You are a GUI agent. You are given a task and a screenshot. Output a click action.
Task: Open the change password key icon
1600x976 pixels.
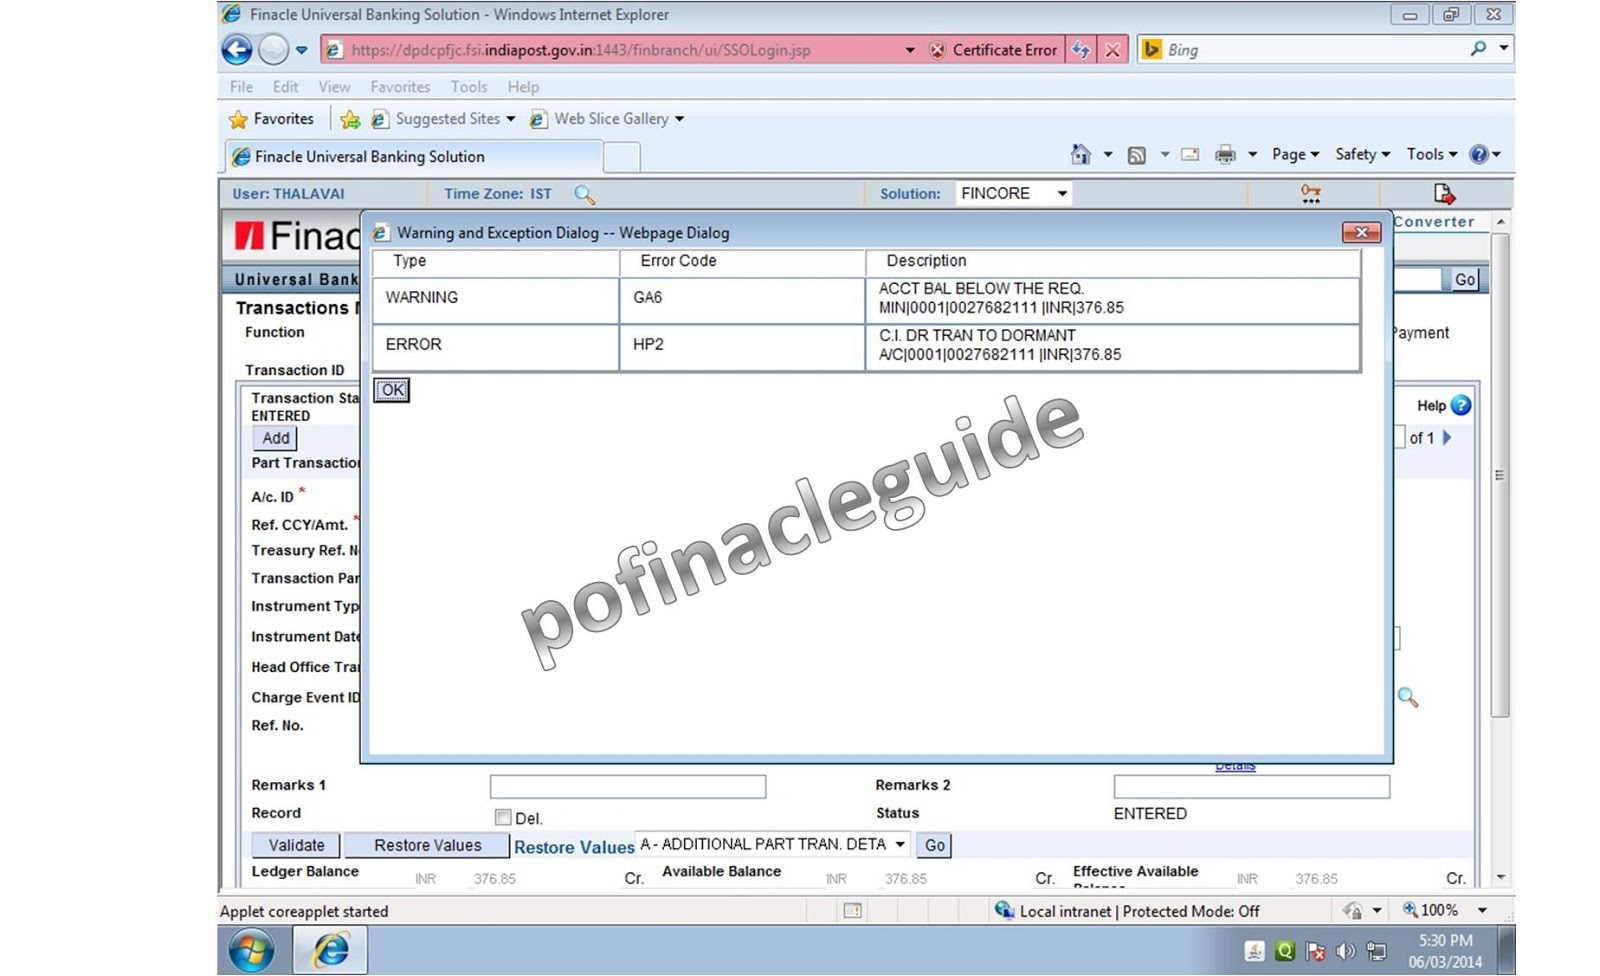1310,193
